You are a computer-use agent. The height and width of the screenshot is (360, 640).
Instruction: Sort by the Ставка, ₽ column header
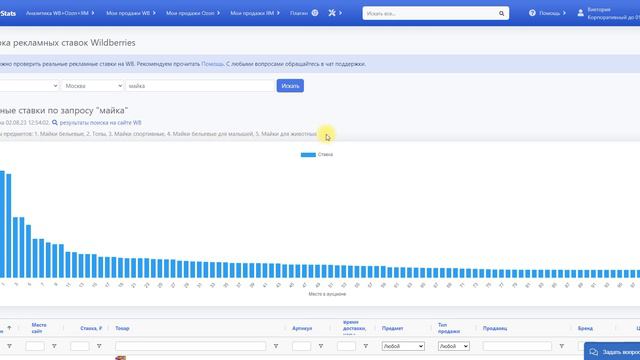[91, 328]
